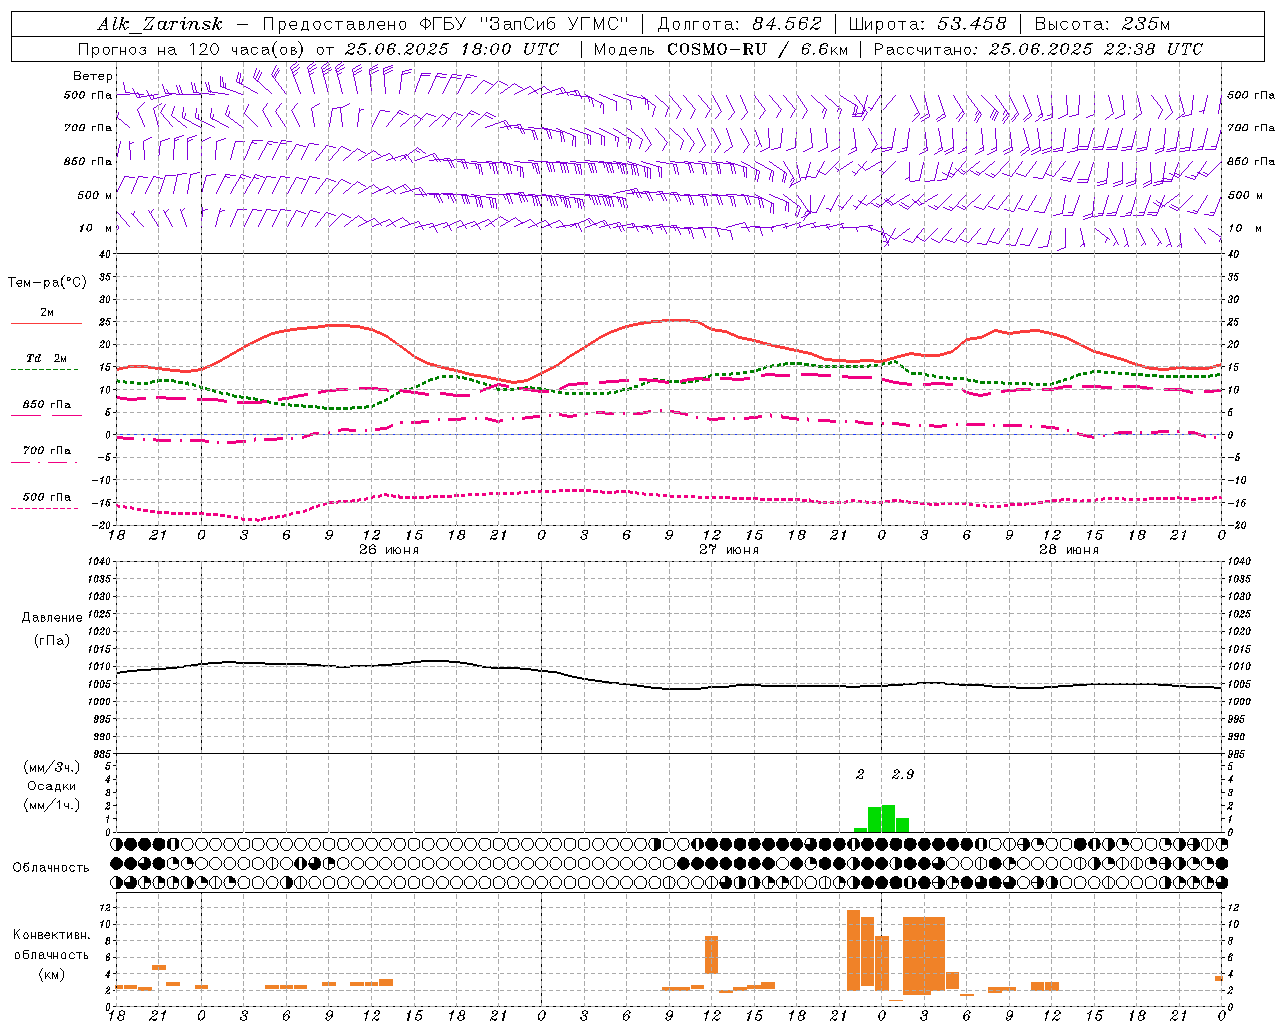
Task: Click the Модель COSMO-RU / 6.6км text
Action: [721, 49]
